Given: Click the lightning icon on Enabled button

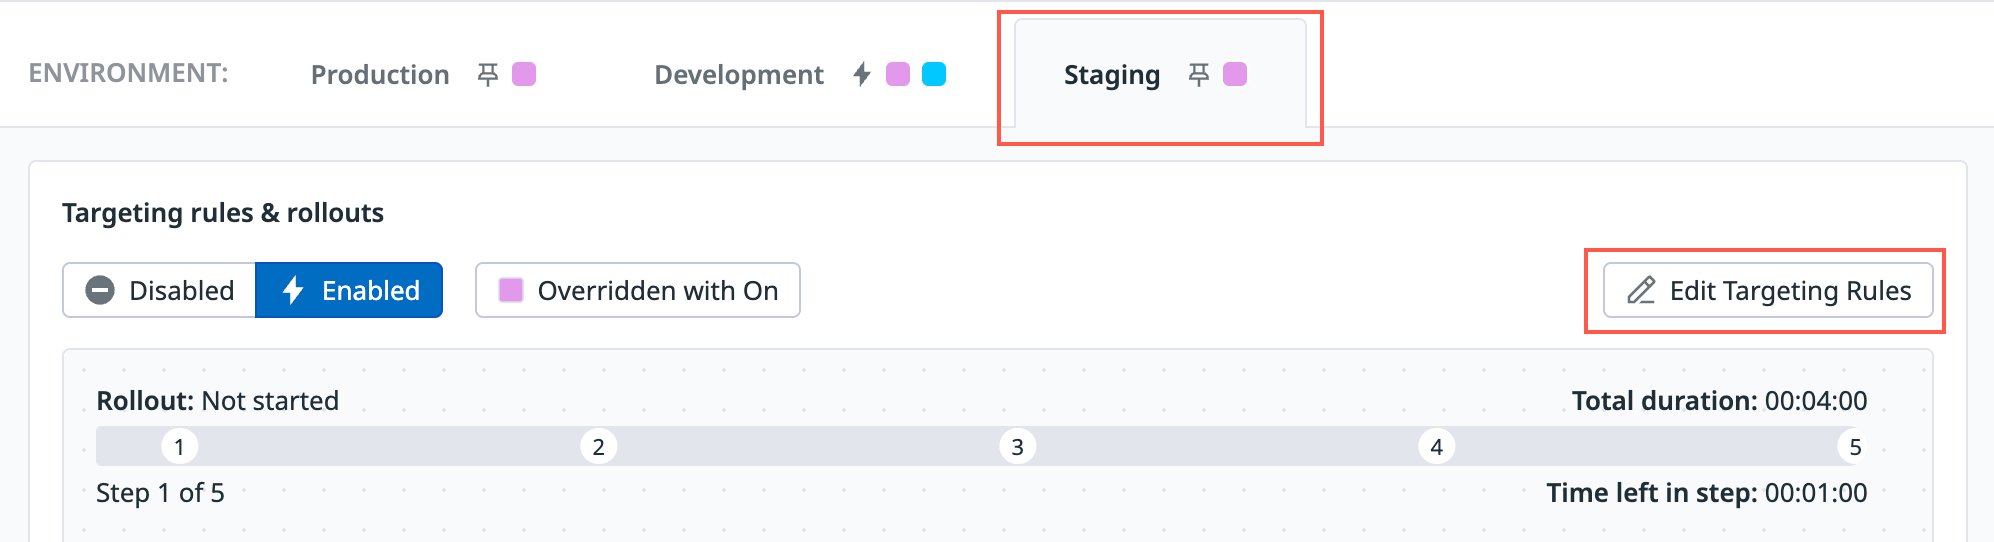Looking at the screenshot, I should click(293, 291).
